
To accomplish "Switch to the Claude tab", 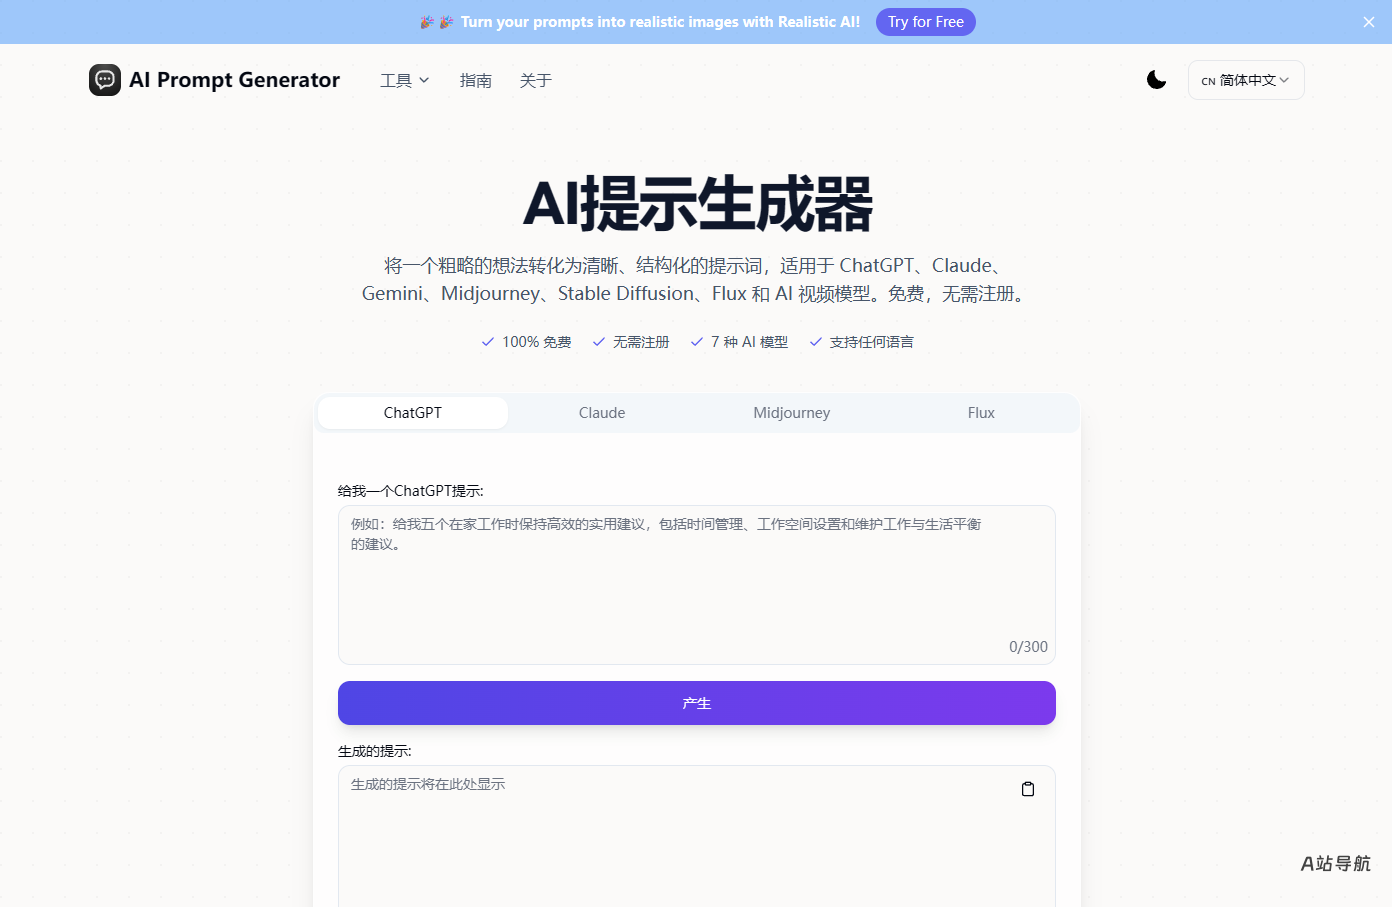I will pyautogui.click(x=602, y=413).
